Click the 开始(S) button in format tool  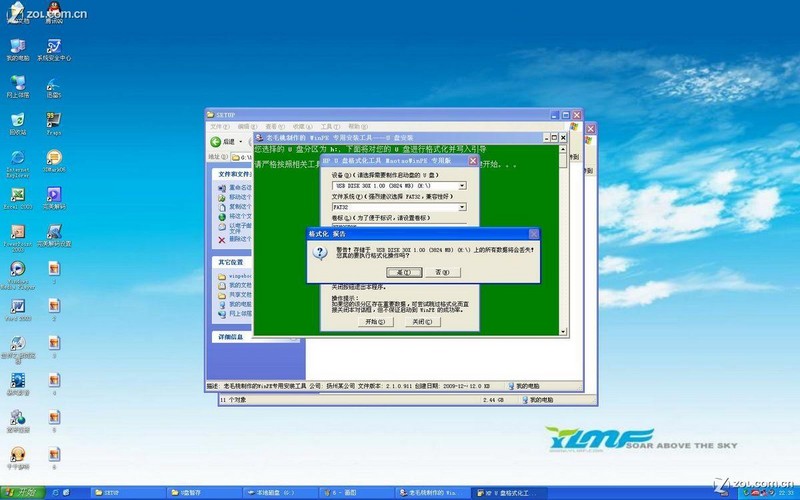click(x=376, y=322)
